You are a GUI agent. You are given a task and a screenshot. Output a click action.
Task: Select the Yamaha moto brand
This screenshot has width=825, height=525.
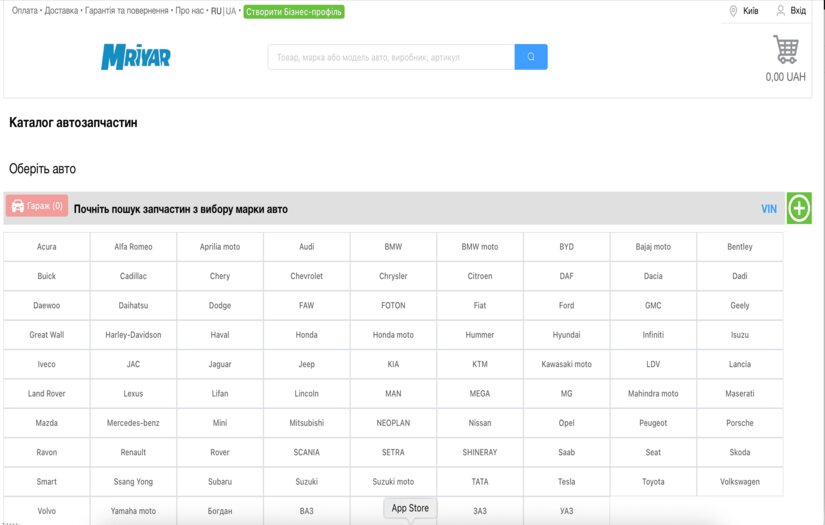(x=133, y=511)
